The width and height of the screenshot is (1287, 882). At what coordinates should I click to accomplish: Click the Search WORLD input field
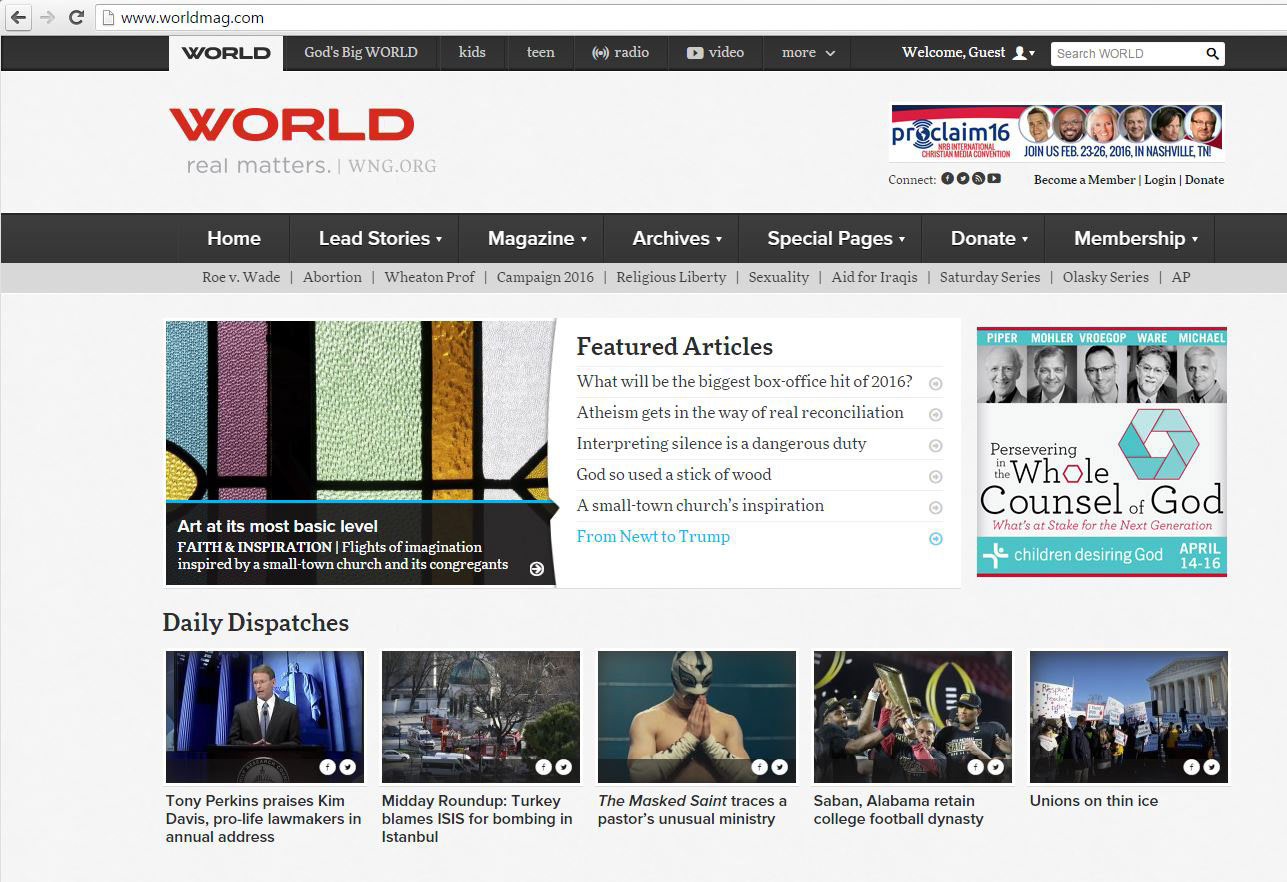(1127, 54)
